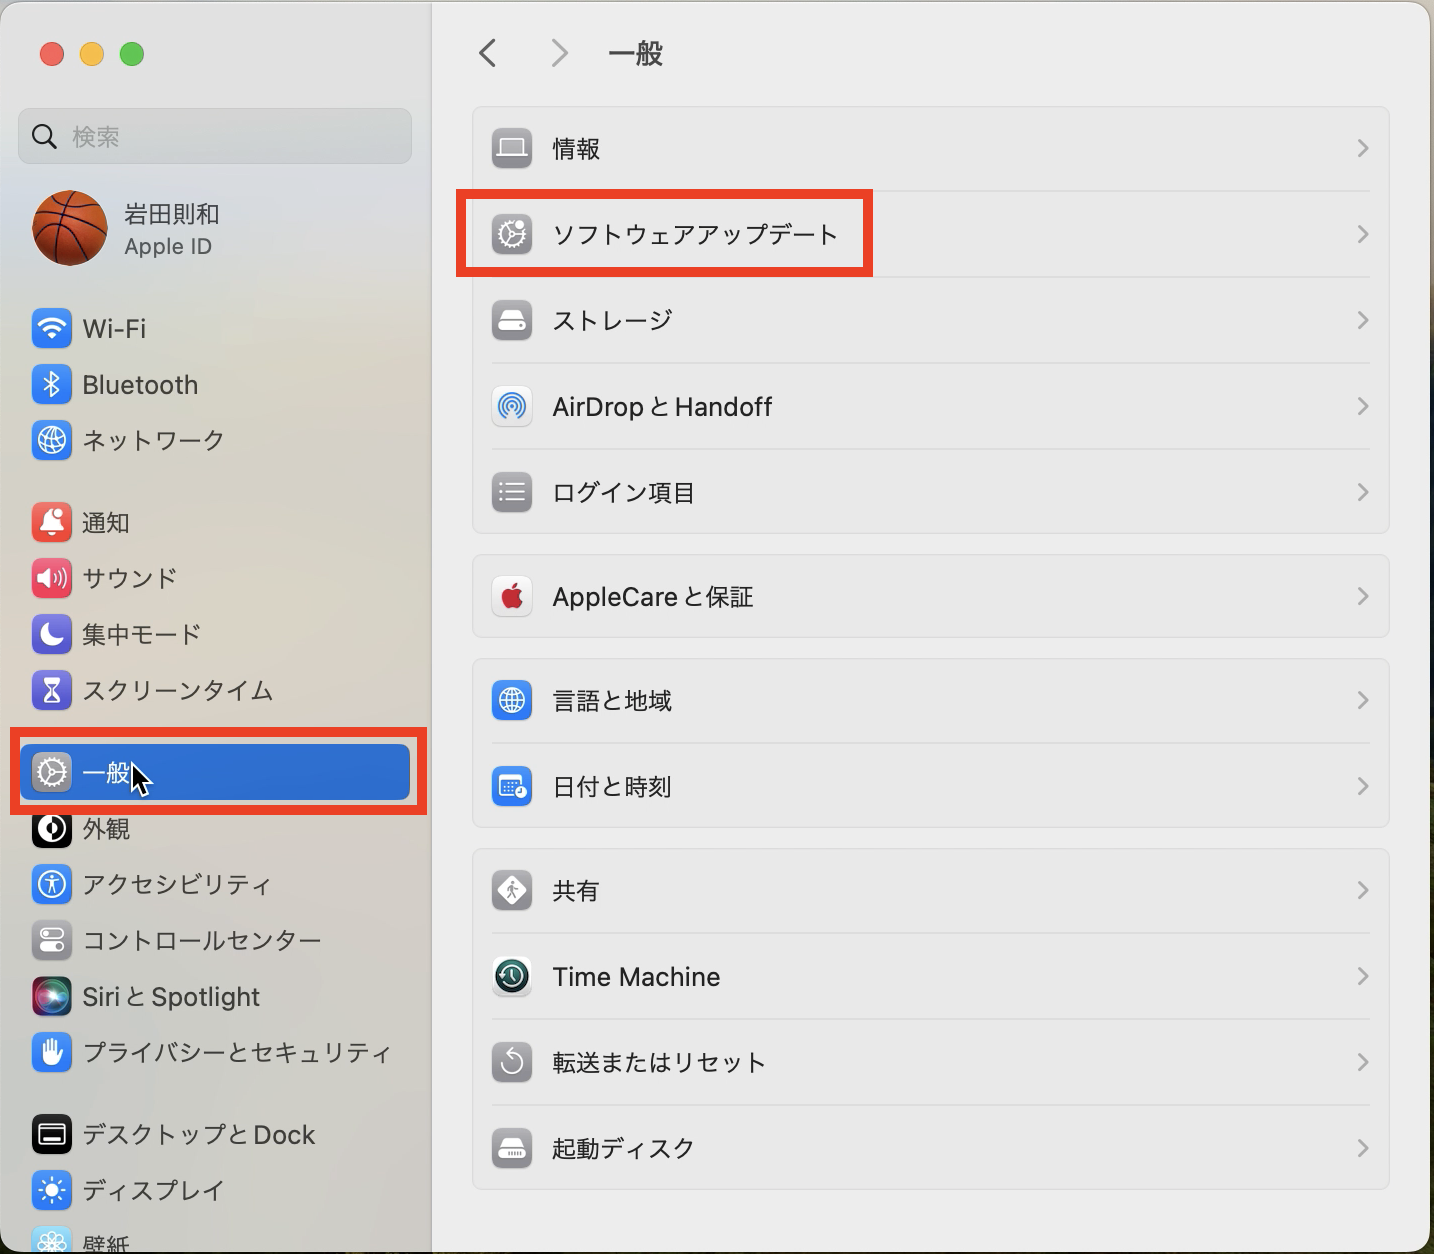The width and height of the screenshot is (1434, 1254).
Task: Click the コントロールセンター label
Action: tap(202, 940)
